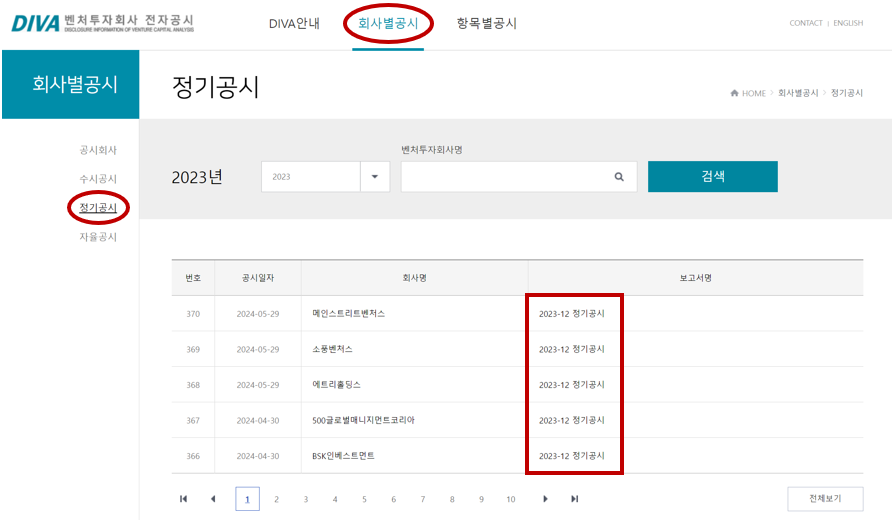
Task: Click the 공시일자 column header
Action: pos(258,278)
